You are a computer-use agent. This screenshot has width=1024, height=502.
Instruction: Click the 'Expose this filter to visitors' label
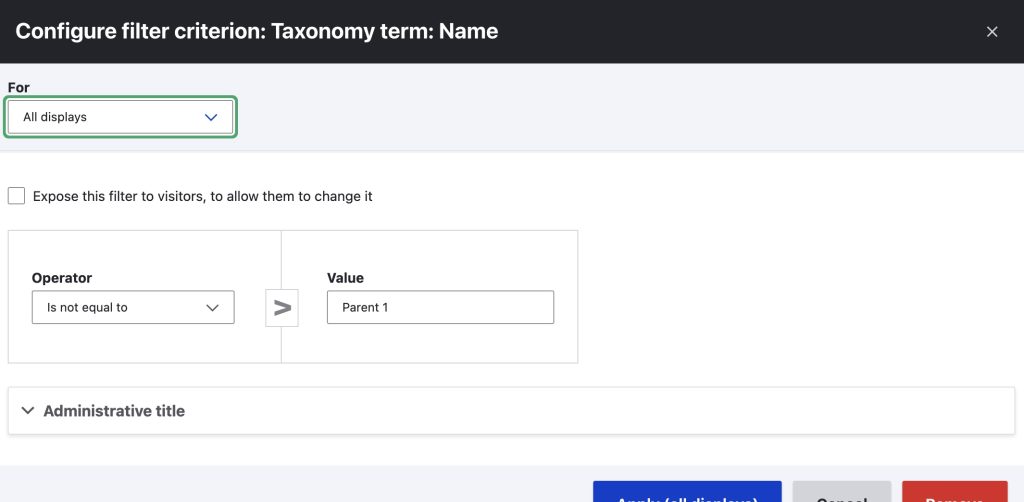click(x=202, y=197)
